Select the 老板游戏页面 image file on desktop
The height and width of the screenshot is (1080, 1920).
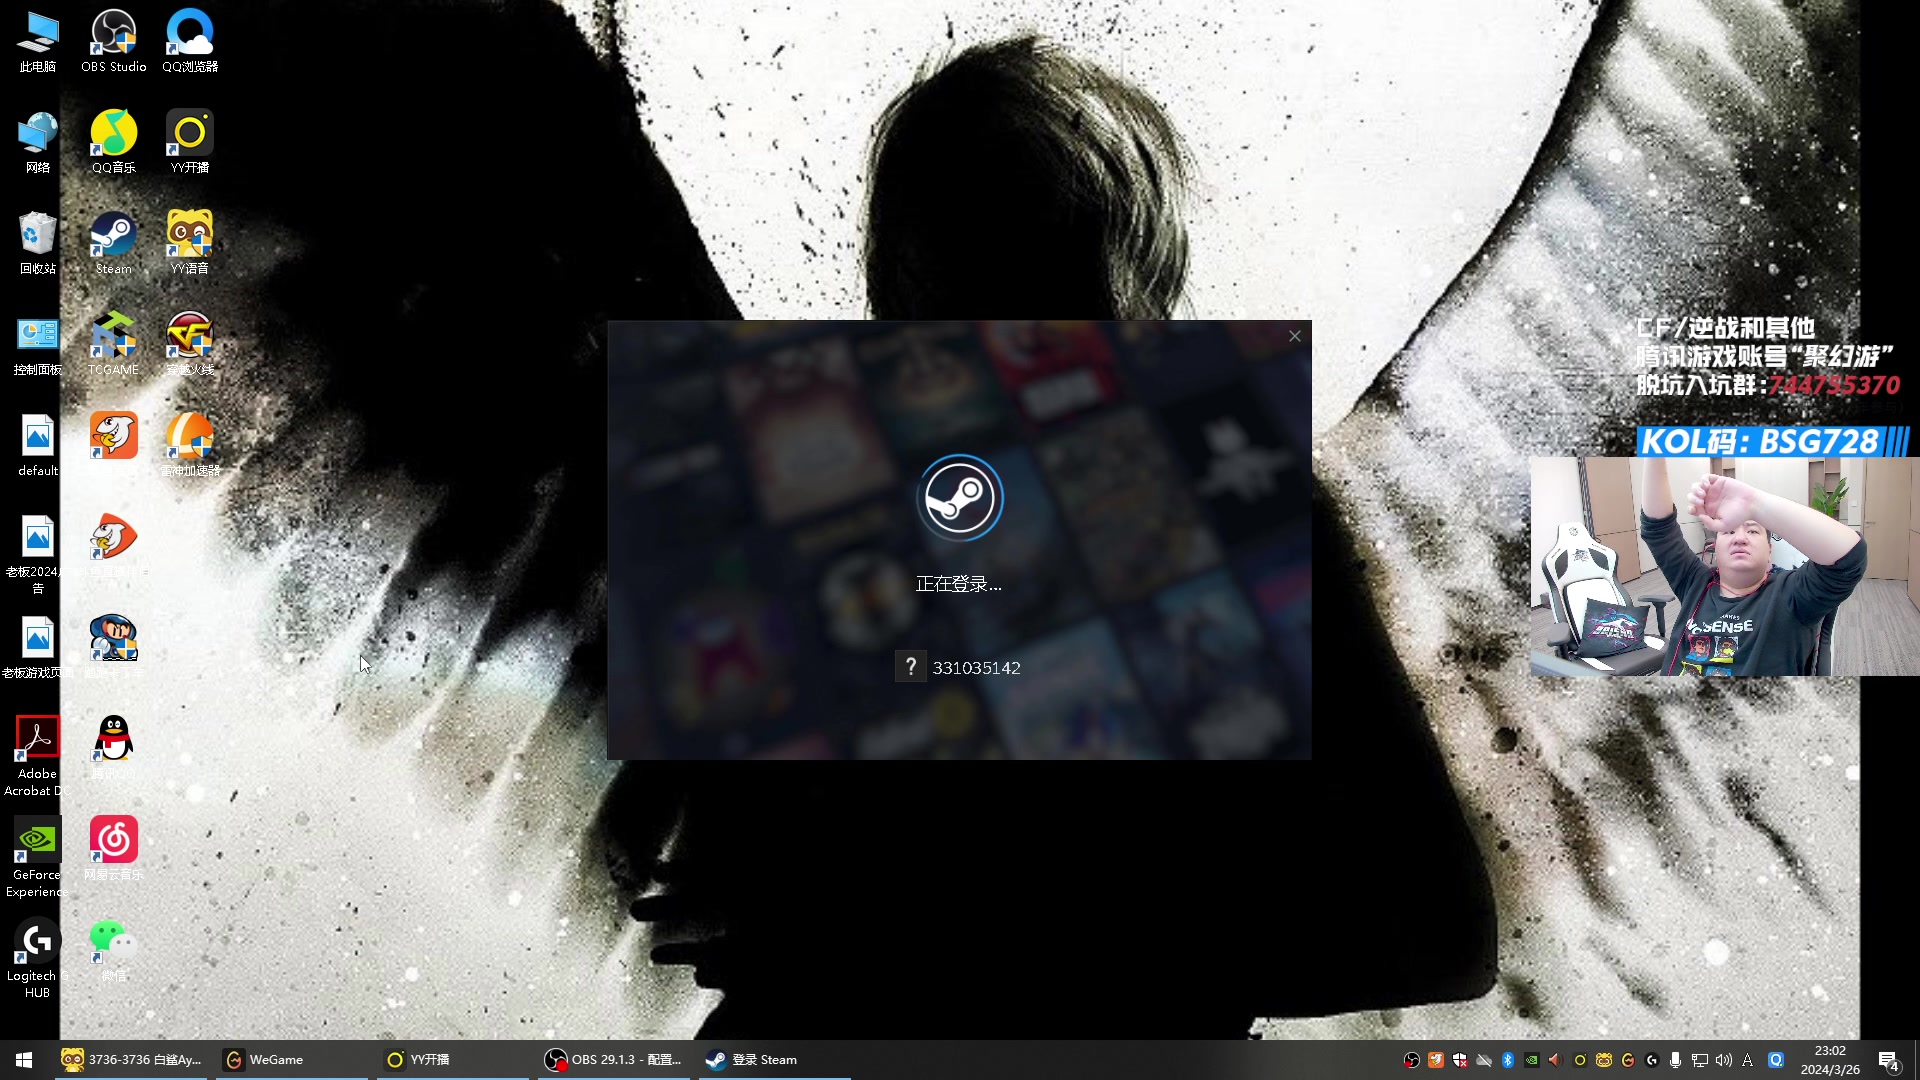[x=38, y=648]
